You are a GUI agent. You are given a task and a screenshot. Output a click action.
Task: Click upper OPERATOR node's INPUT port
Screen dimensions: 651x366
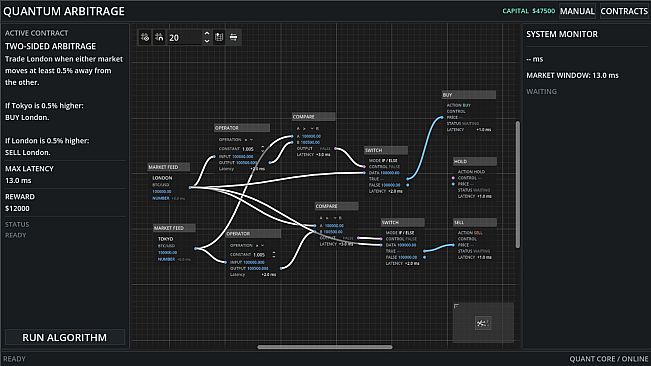click(215, 157)
